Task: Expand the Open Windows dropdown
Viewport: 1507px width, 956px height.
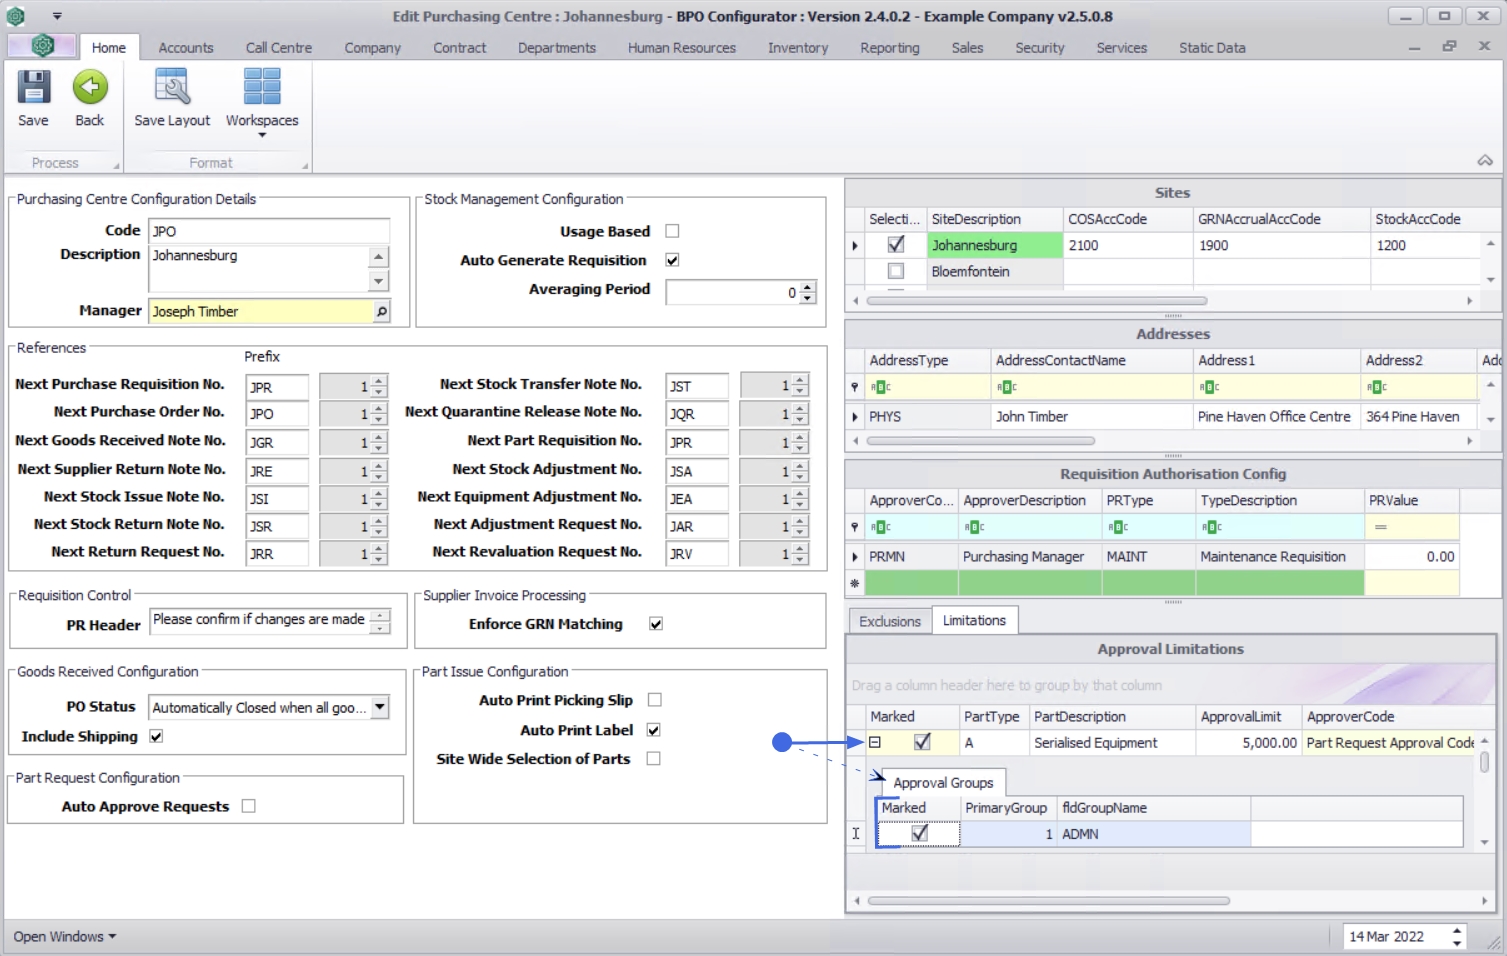Action: [x=65, y=936]
